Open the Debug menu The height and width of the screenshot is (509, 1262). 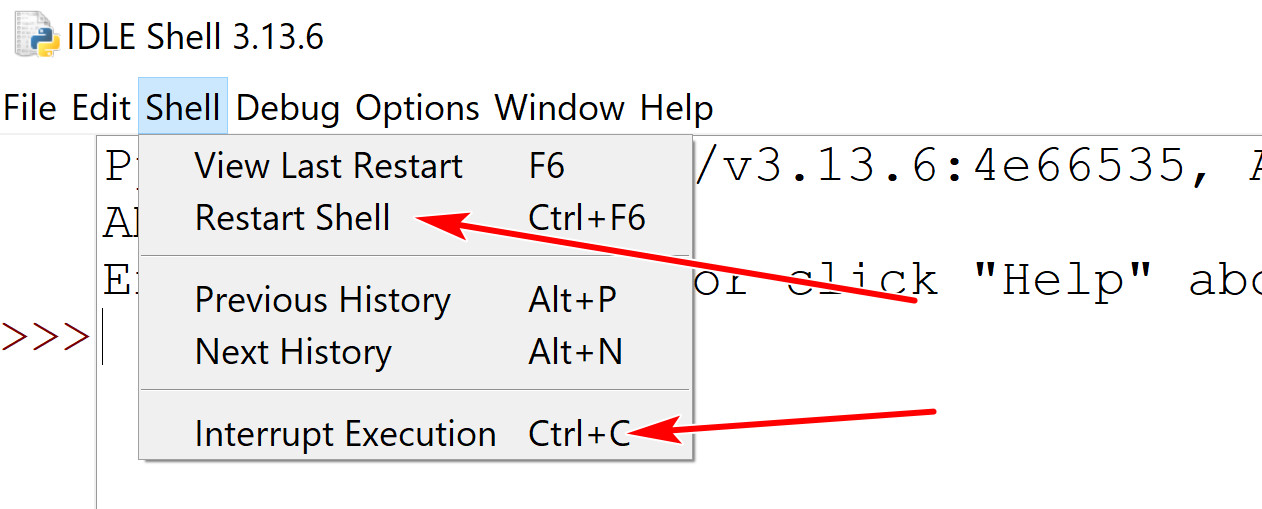[x=288, y=107]
